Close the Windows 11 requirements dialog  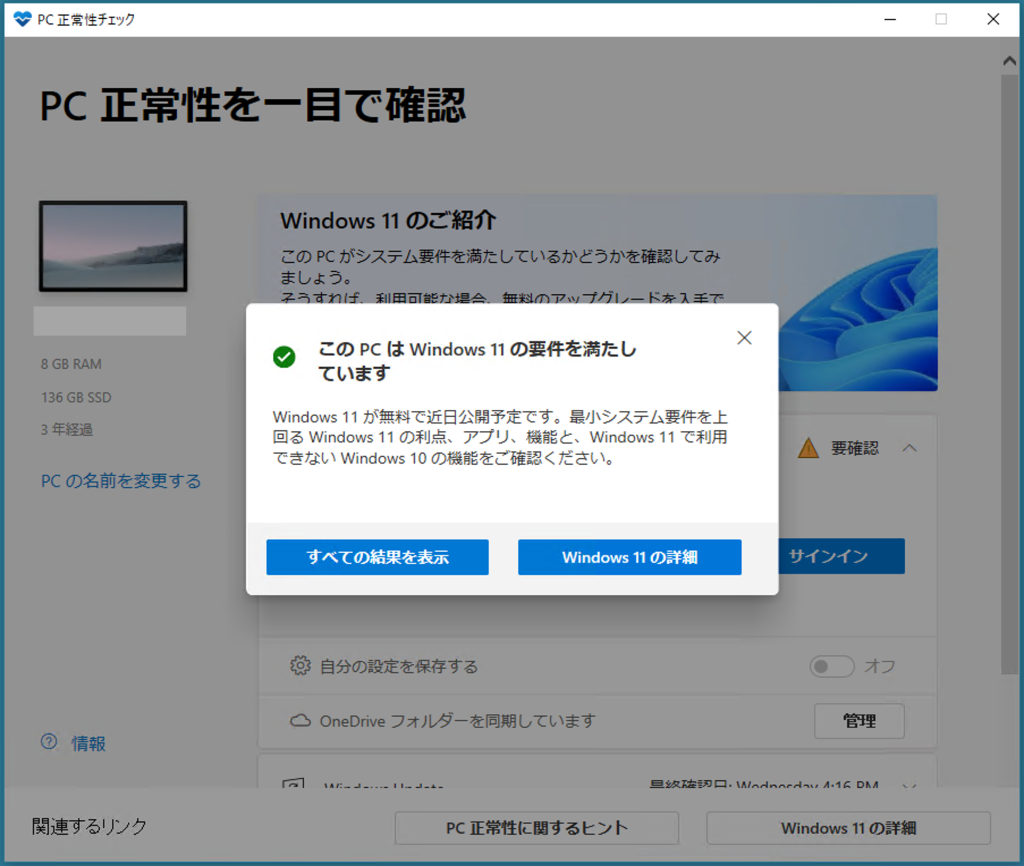coord(744,338)
